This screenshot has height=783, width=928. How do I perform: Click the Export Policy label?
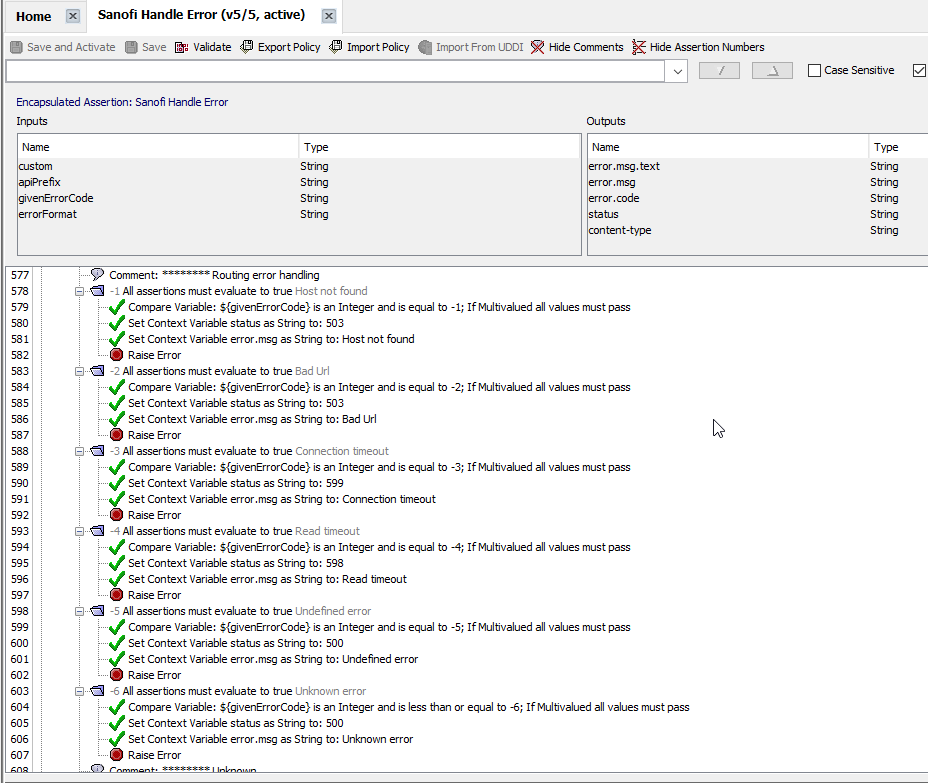(x=289, y=47)
